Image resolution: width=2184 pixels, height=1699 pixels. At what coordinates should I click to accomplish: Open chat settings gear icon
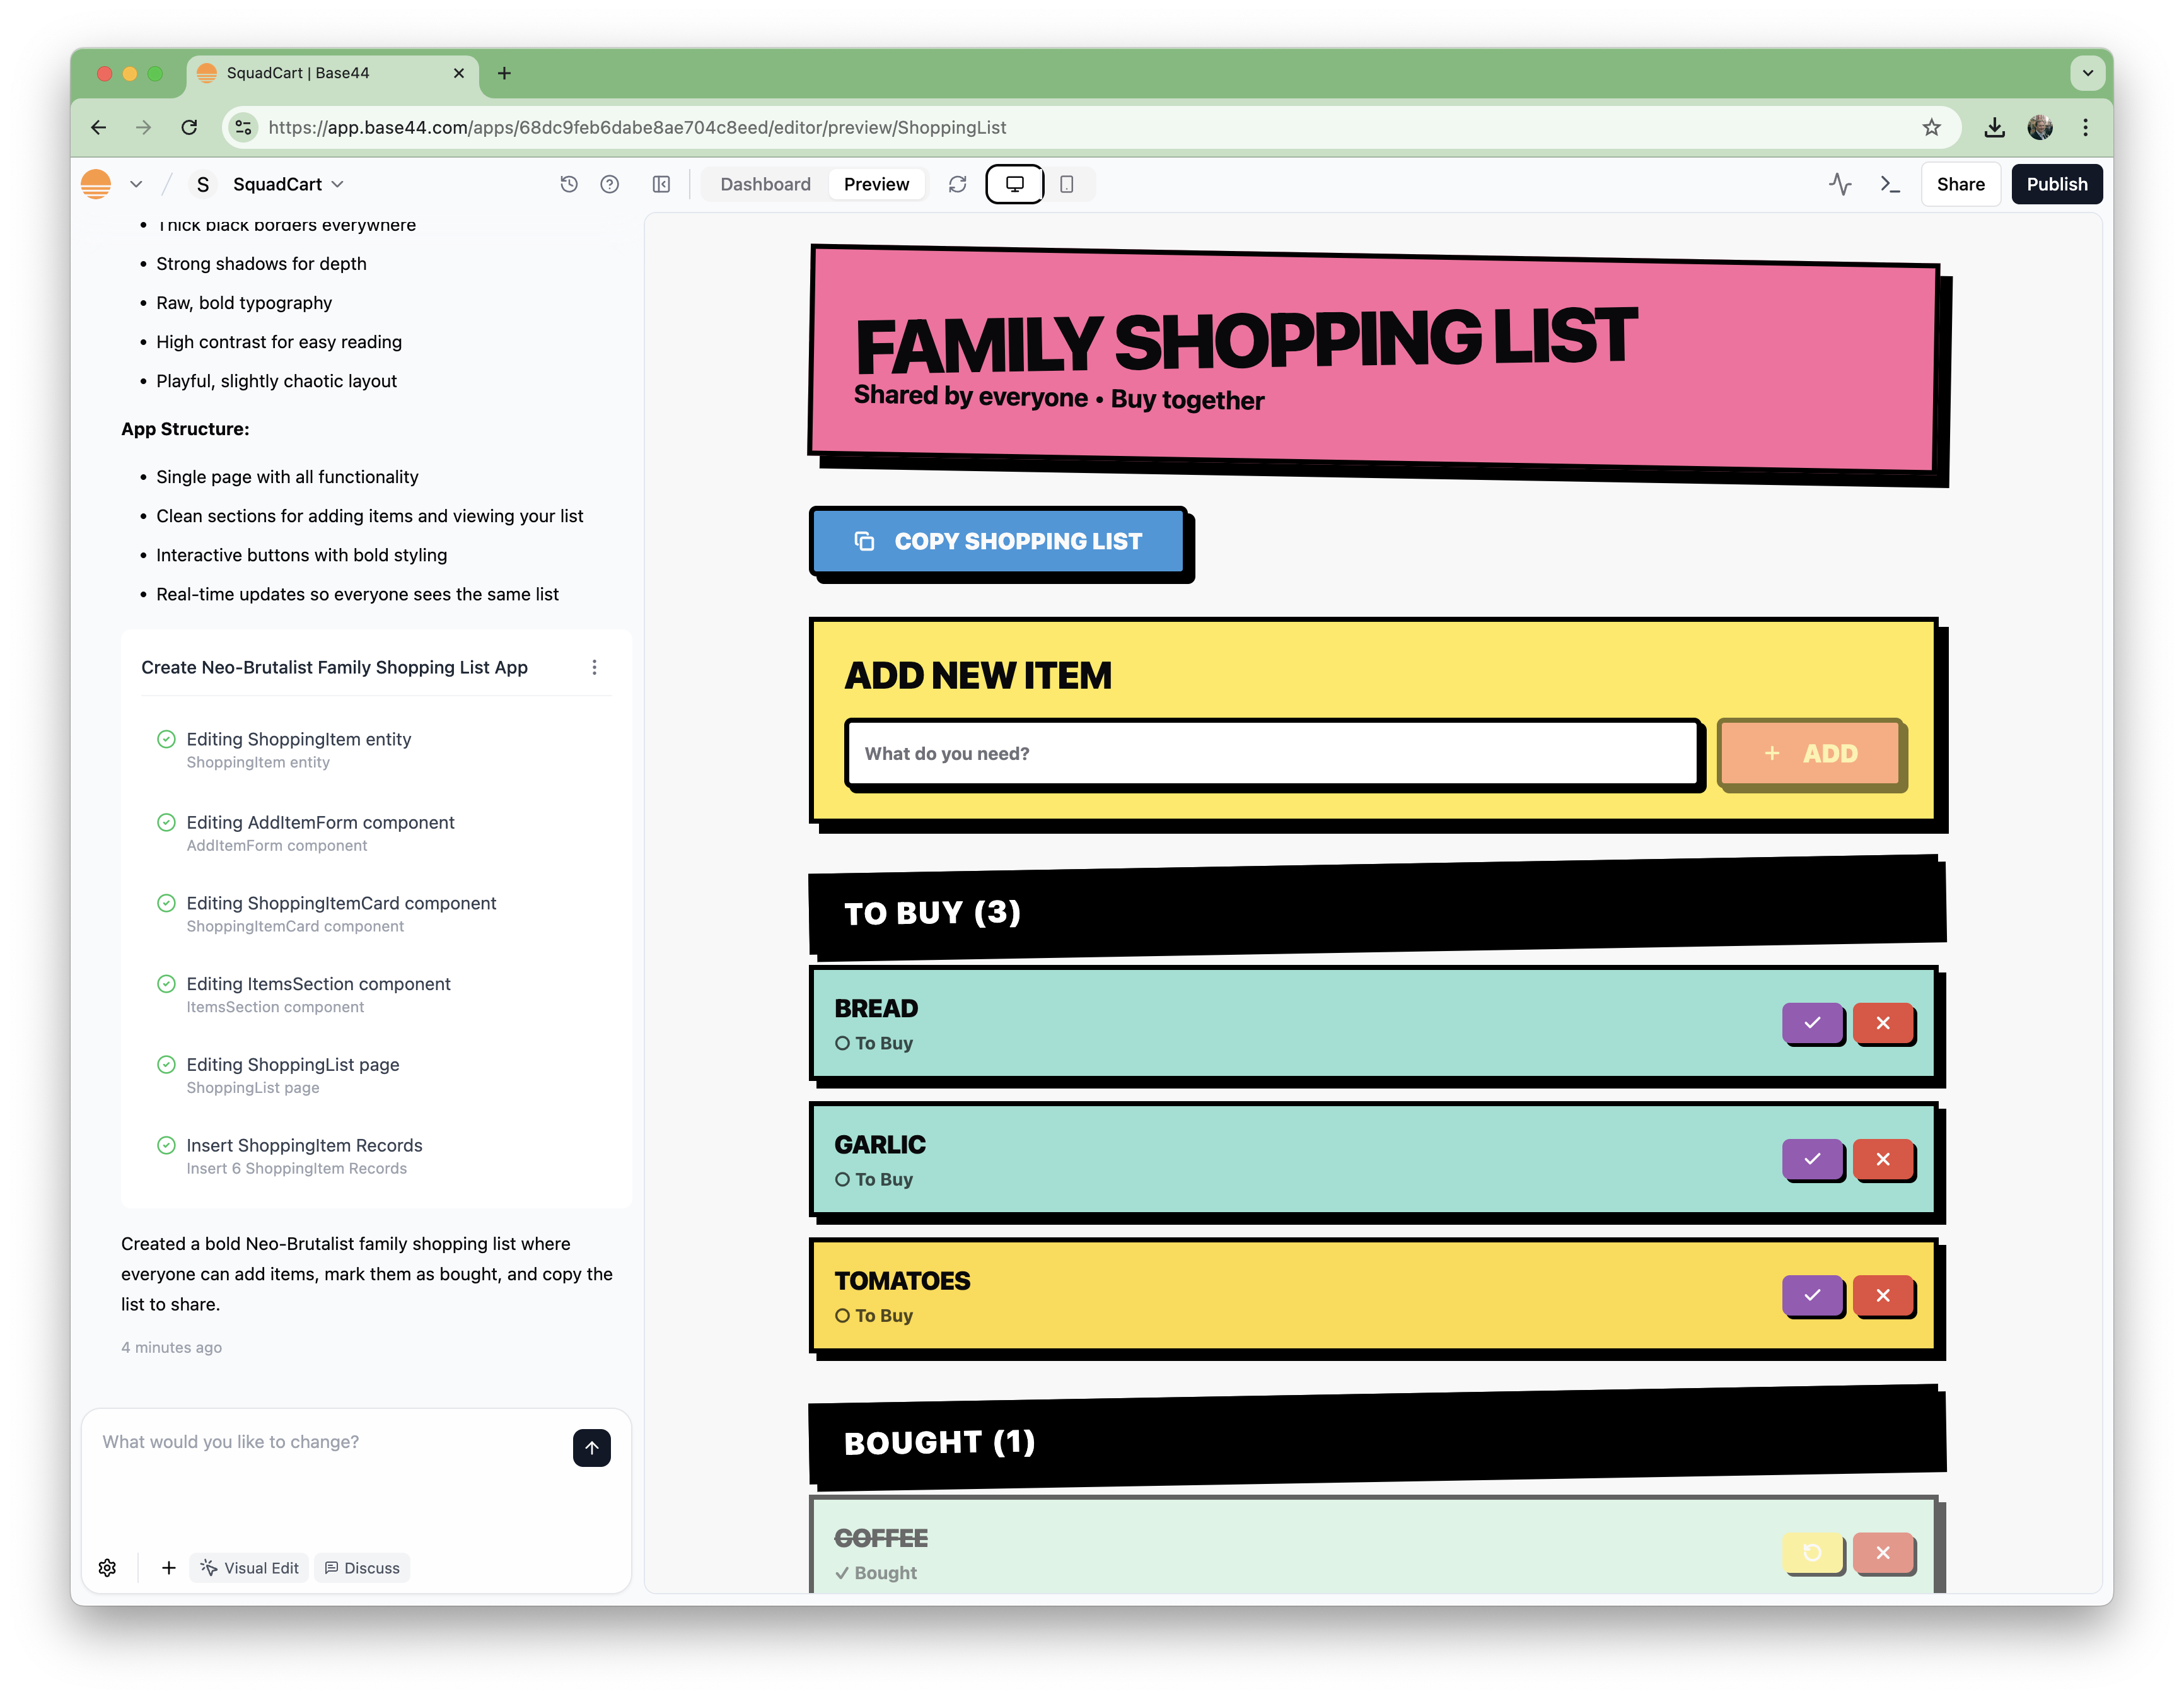pos(107,1567)
